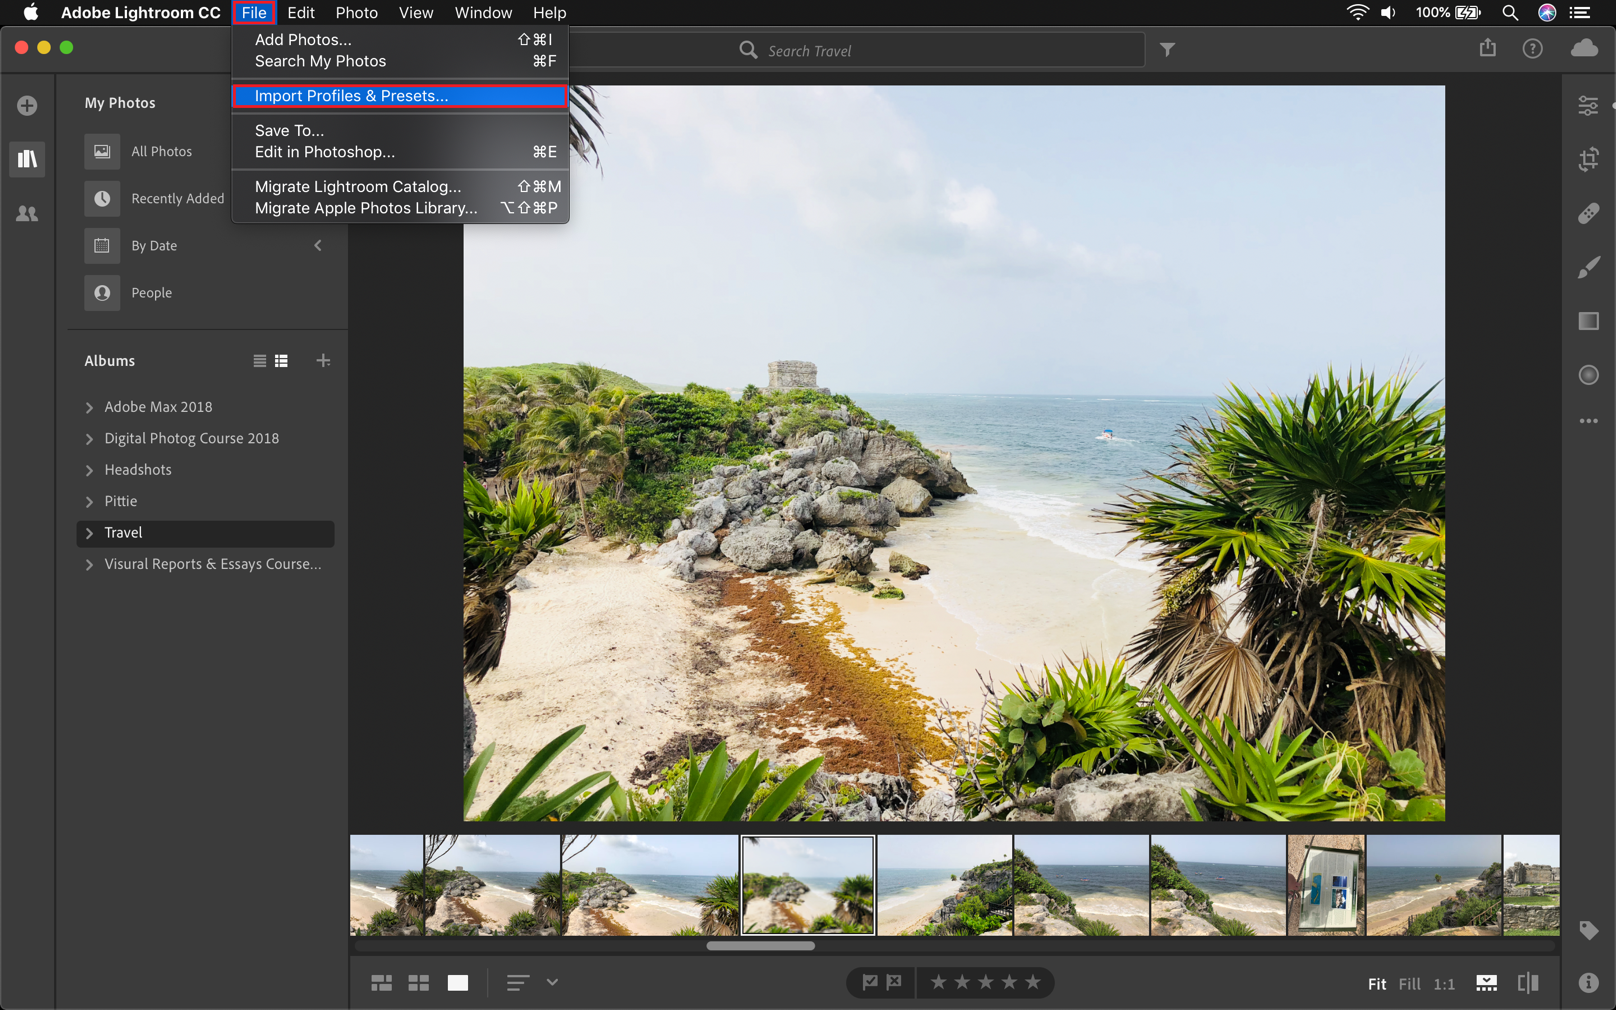Open All Photos in sidebar
Image resolution: width=1616 pixels, height=1010 pixels.
[161, 151]
